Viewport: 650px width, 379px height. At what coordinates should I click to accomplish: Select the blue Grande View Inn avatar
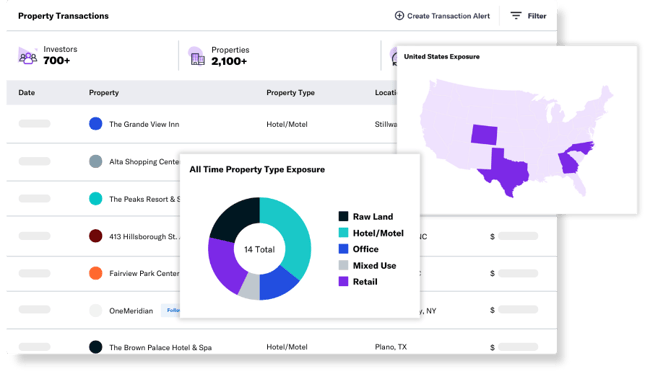click(96, 124)
